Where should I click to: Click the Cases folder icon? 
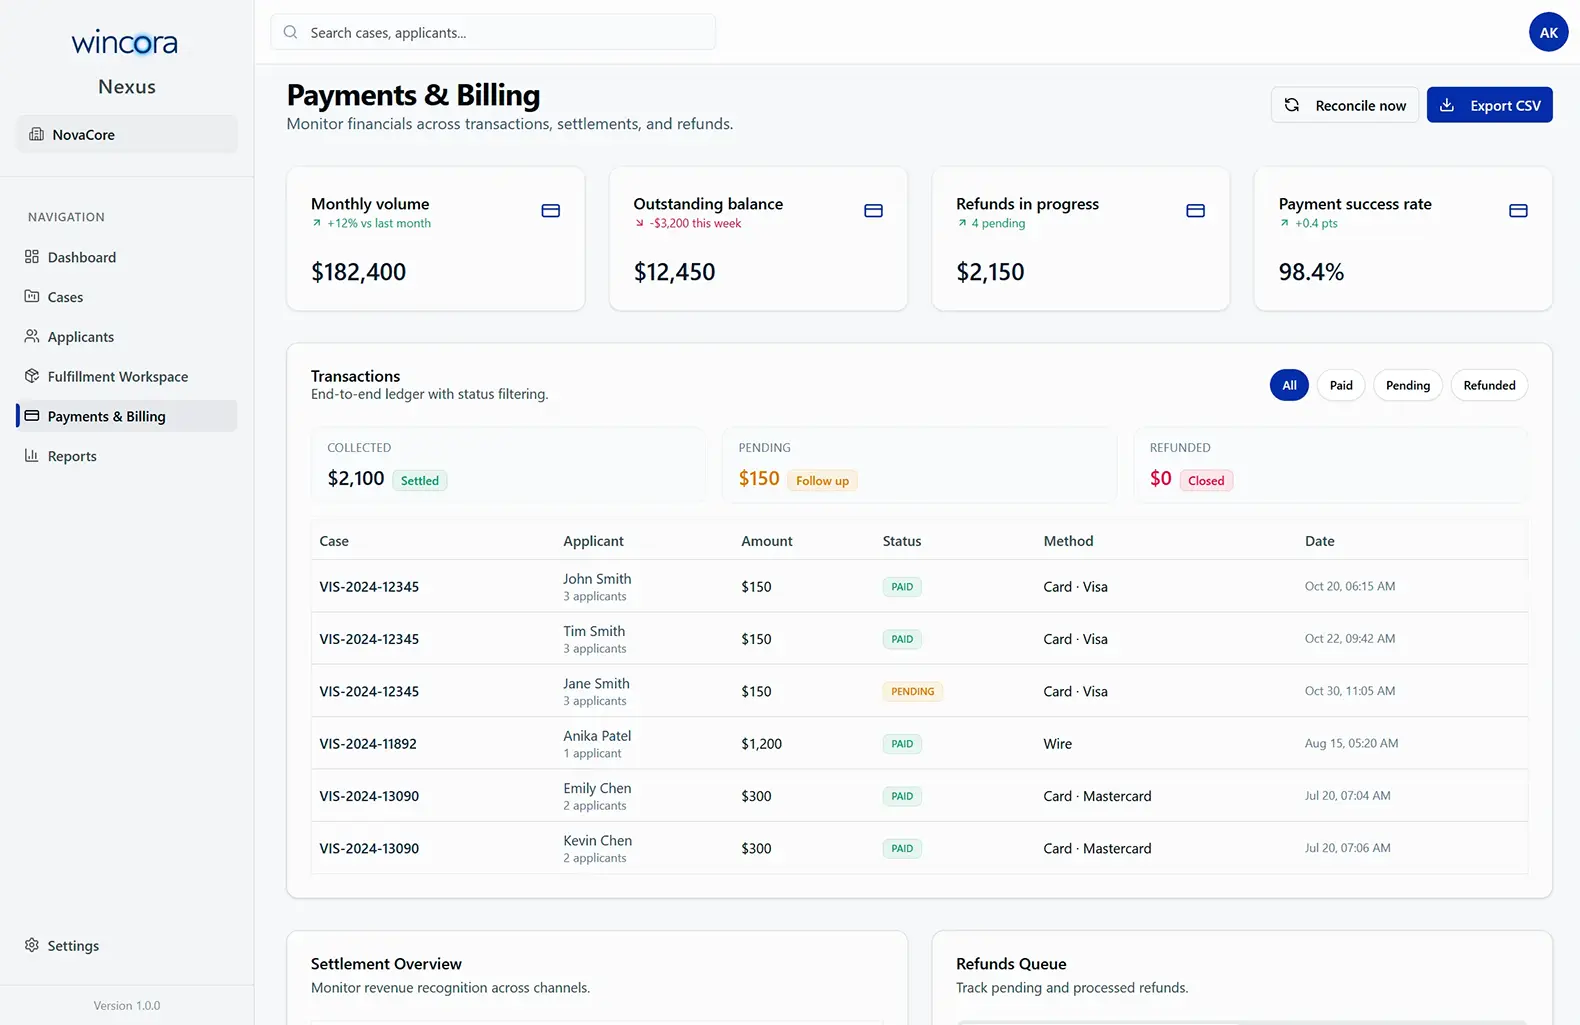pos(32,297)
